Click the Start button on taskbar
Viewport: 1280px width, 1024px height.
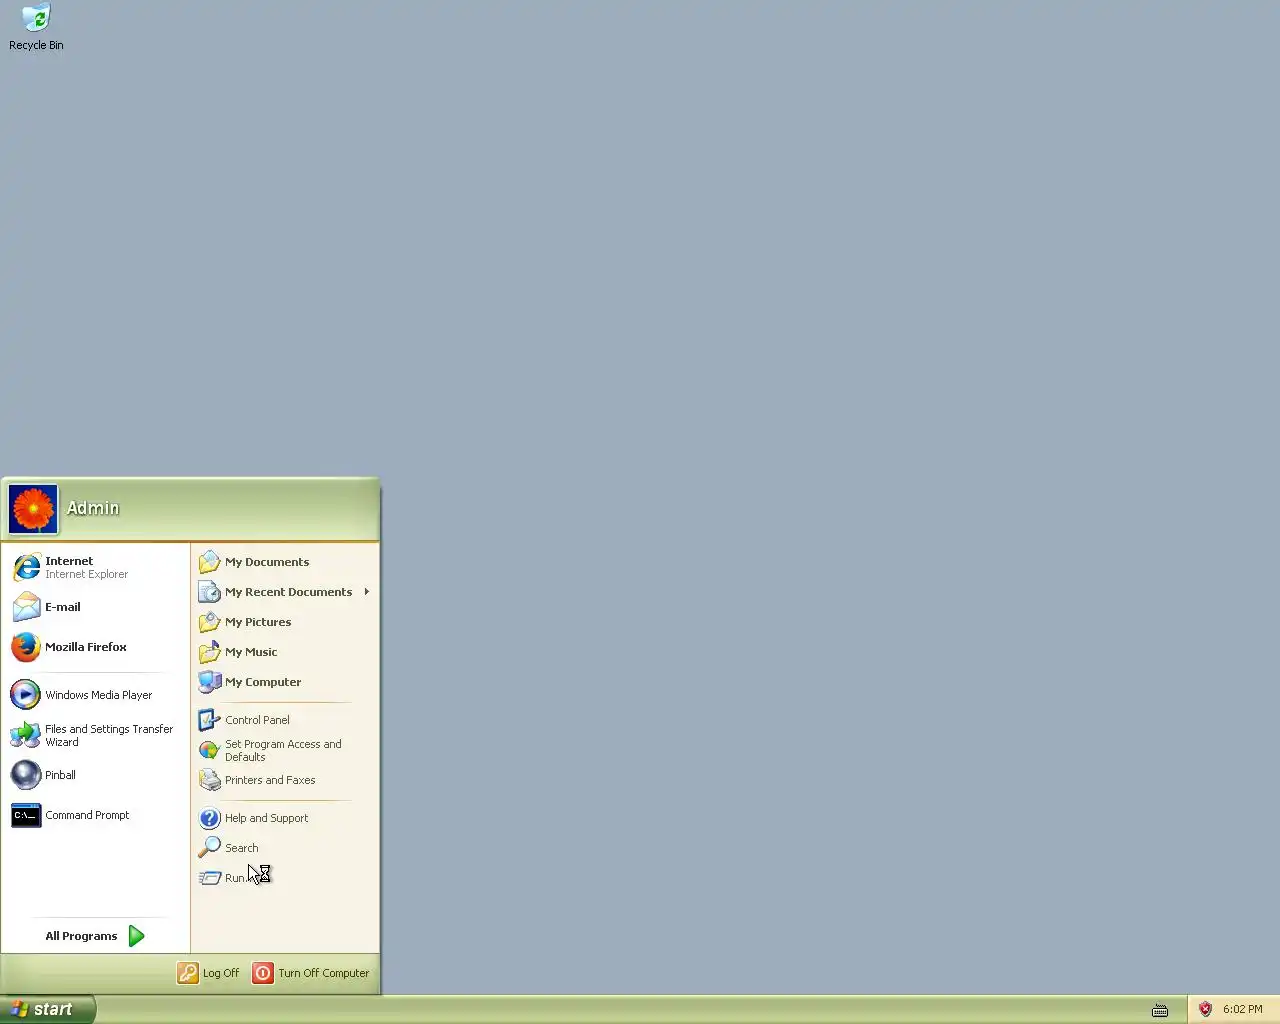(48, 1009)
